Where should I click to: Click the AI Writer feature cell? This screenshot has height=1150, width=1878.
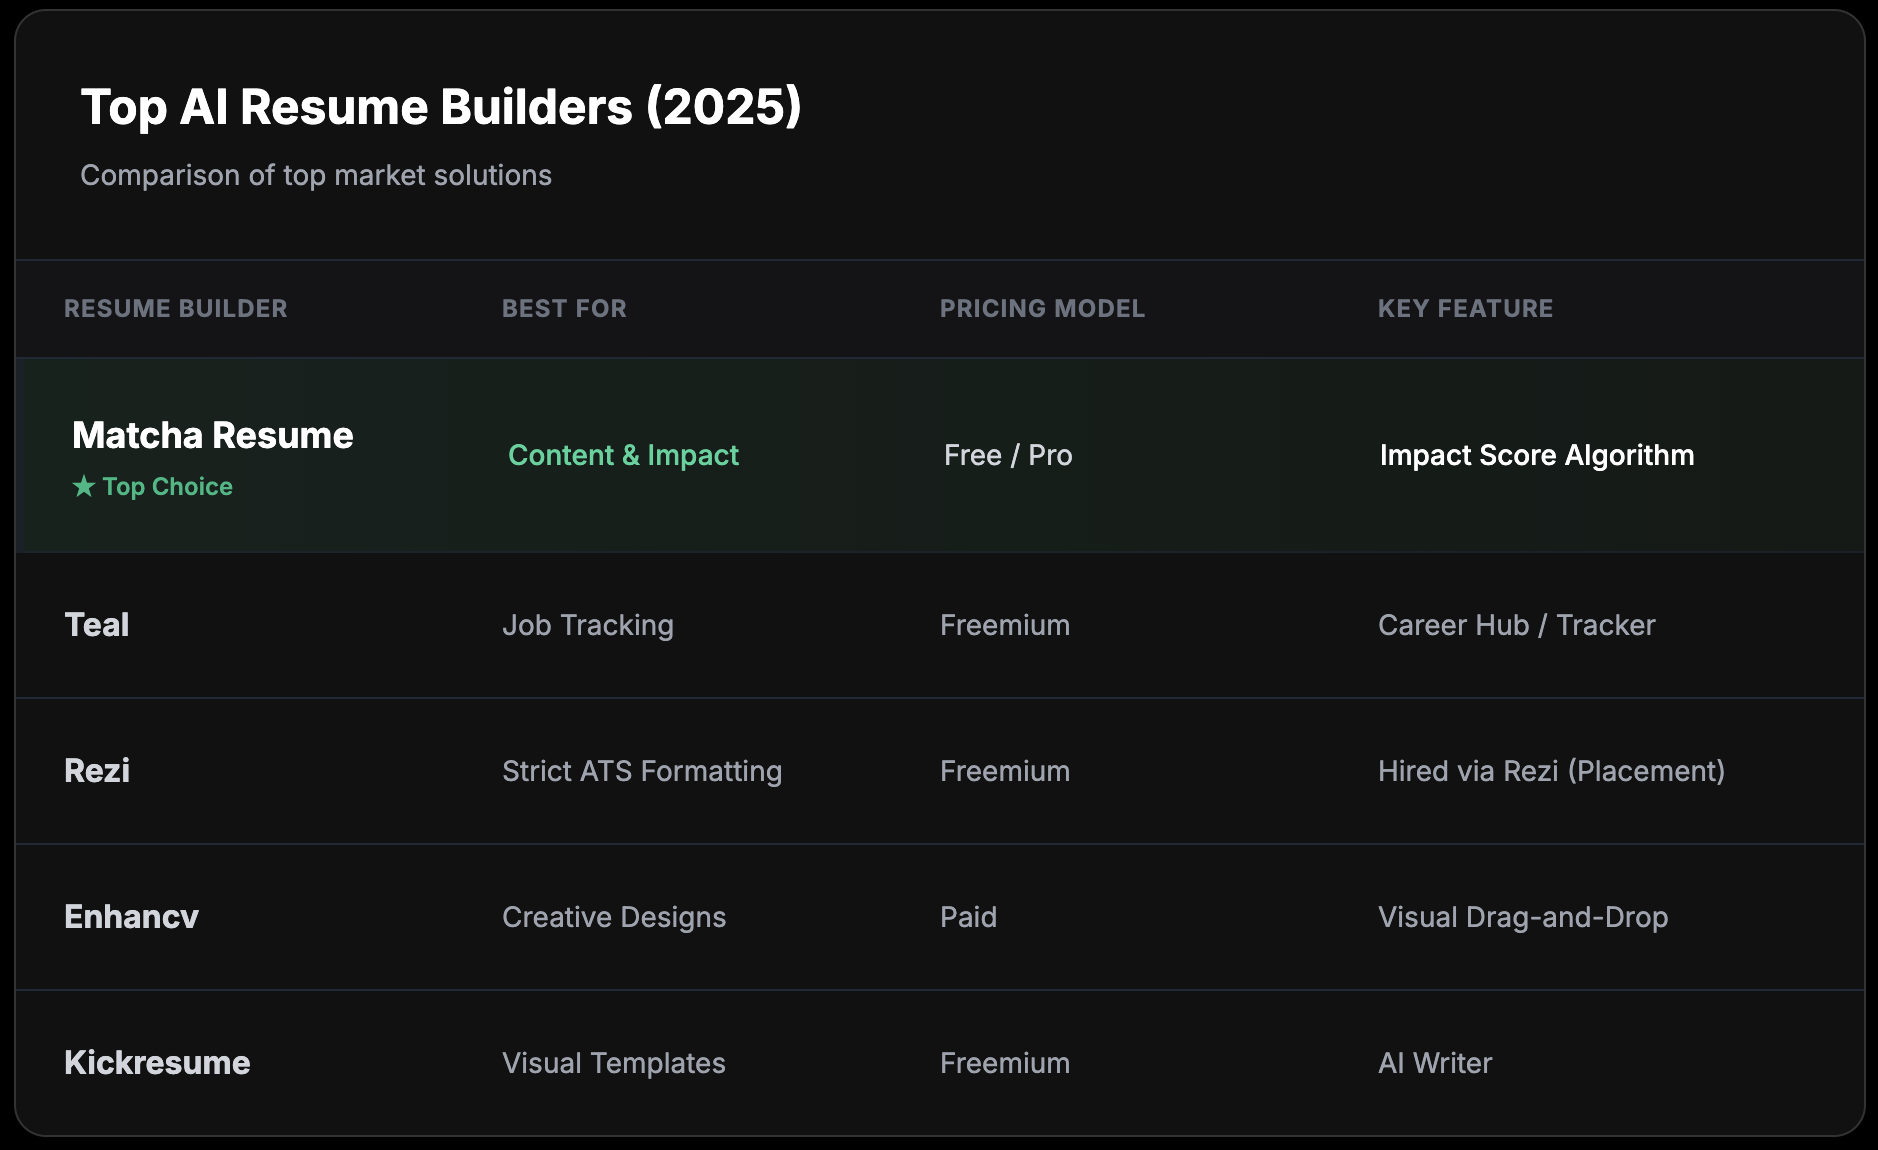tap(1434, 1064)
